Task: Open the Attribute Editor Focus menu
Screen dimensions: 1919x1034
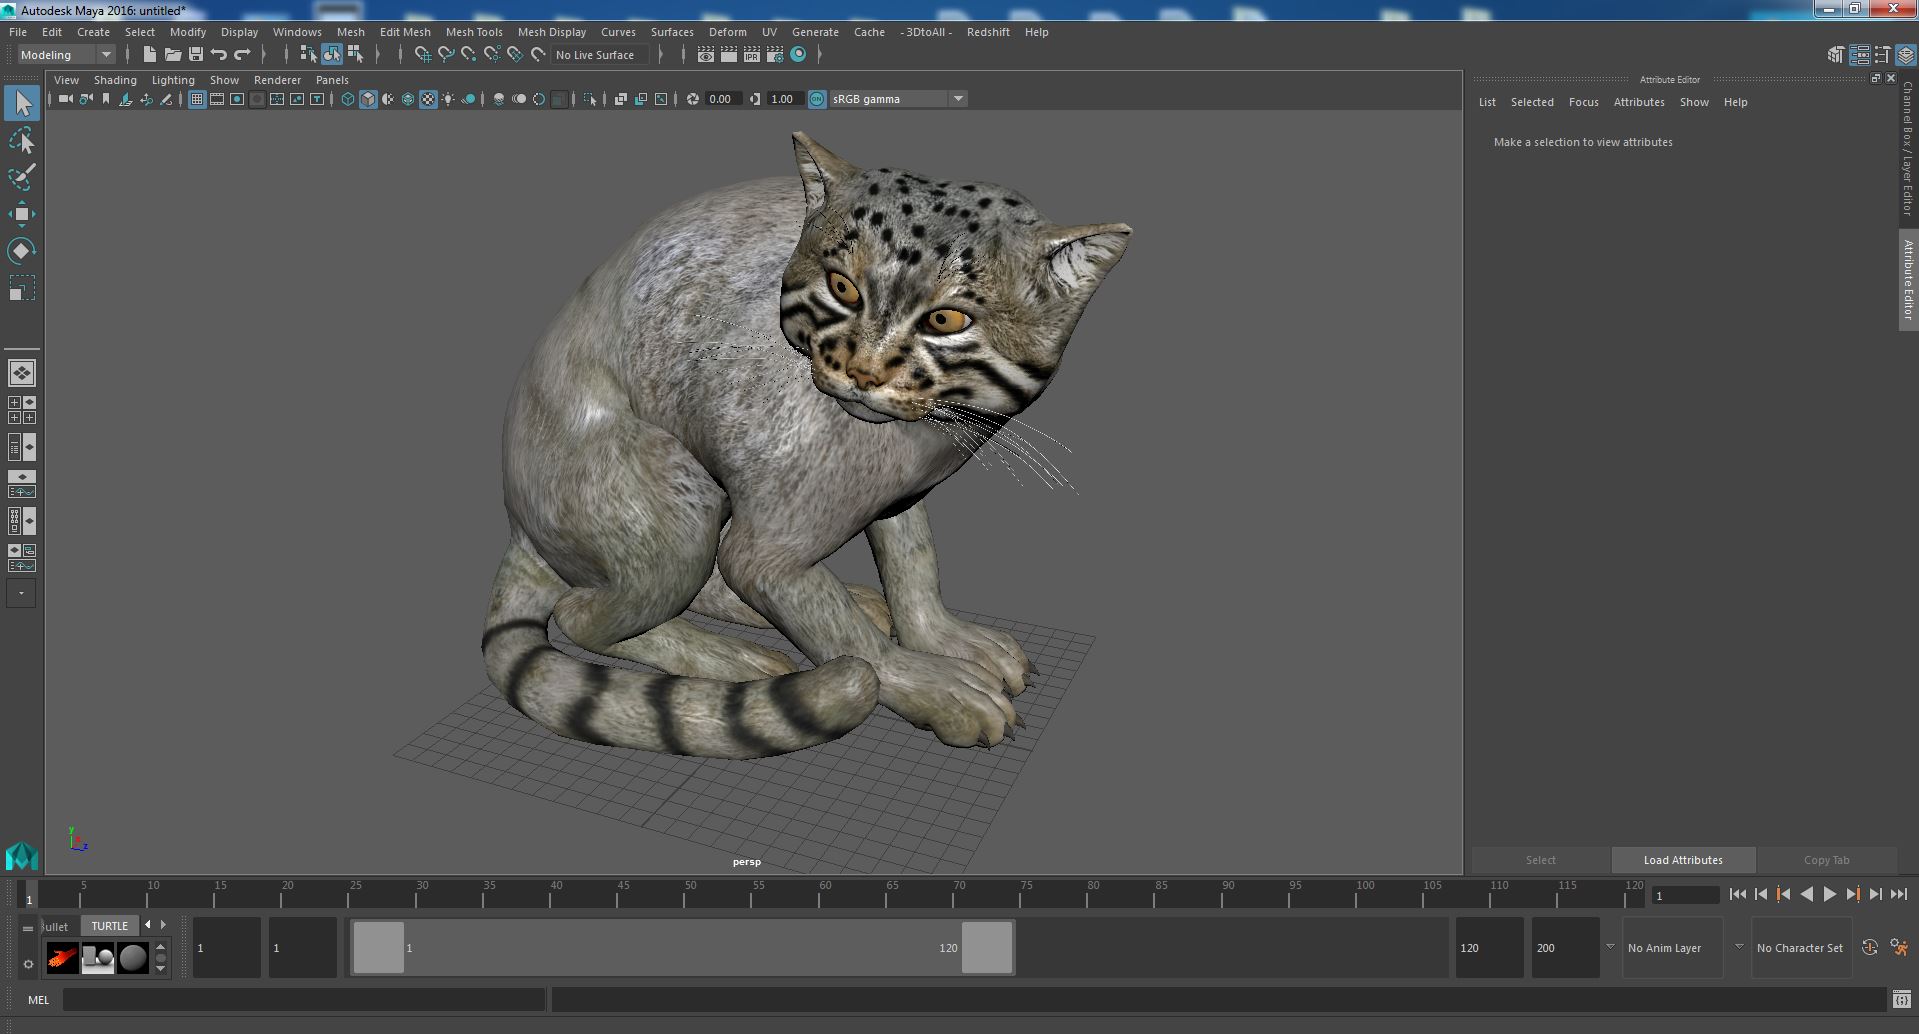Action: pos(1583,102)
